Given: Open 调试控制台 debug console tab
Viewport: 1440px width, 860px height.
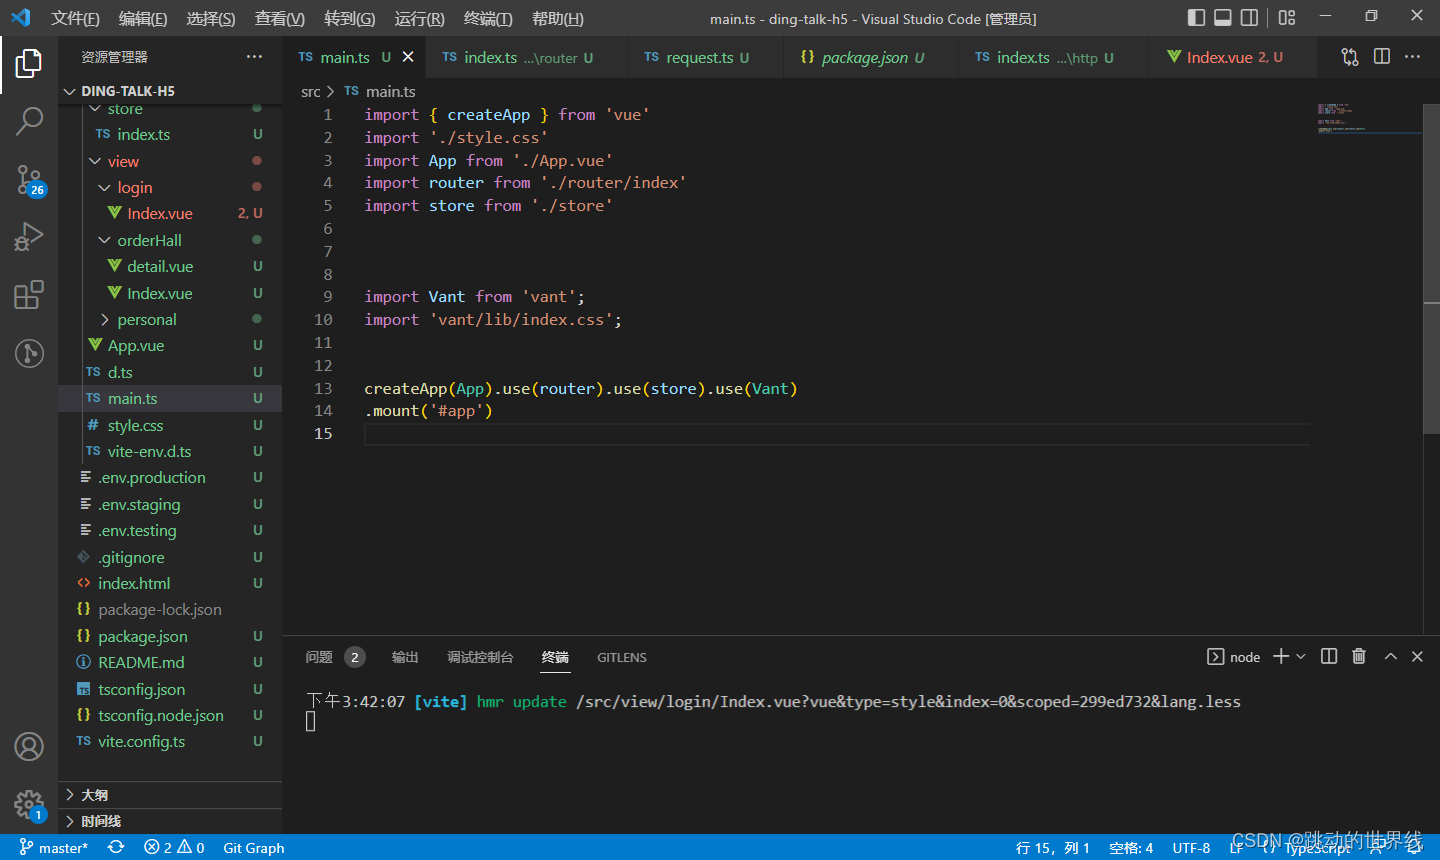Looking at the screenshot, I should pos(480,657).
